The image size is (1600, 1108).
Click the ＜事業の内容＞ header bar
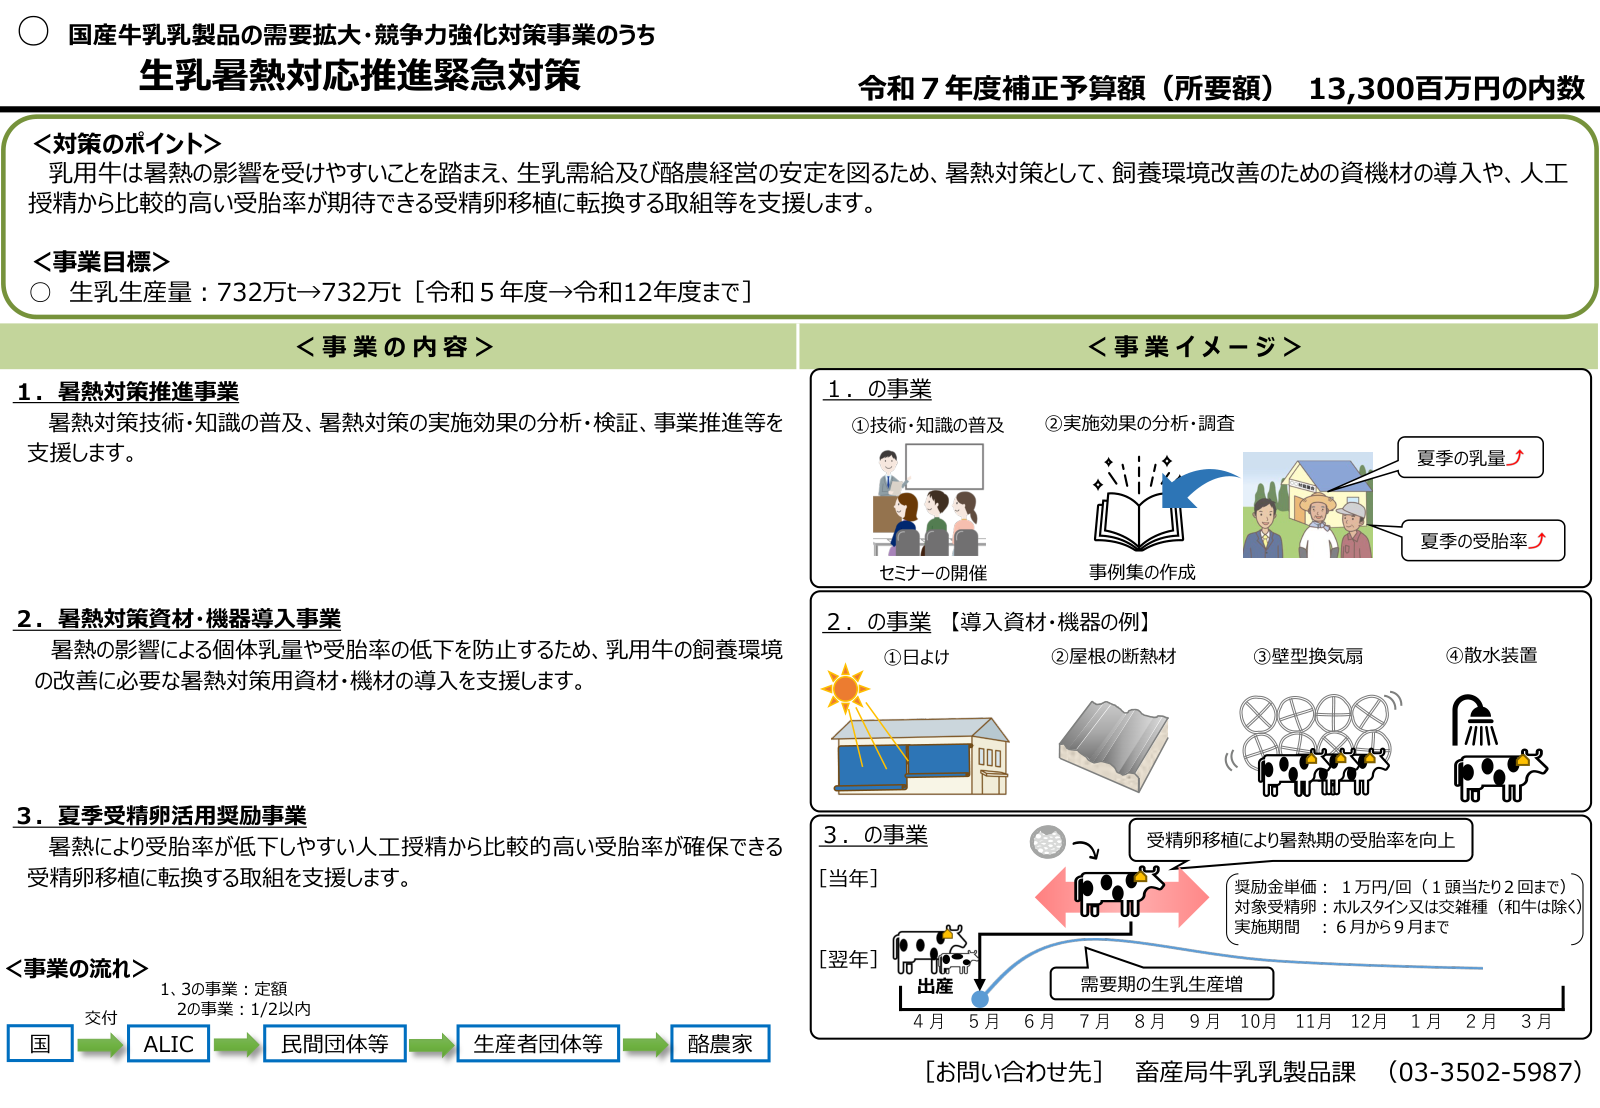397,347
